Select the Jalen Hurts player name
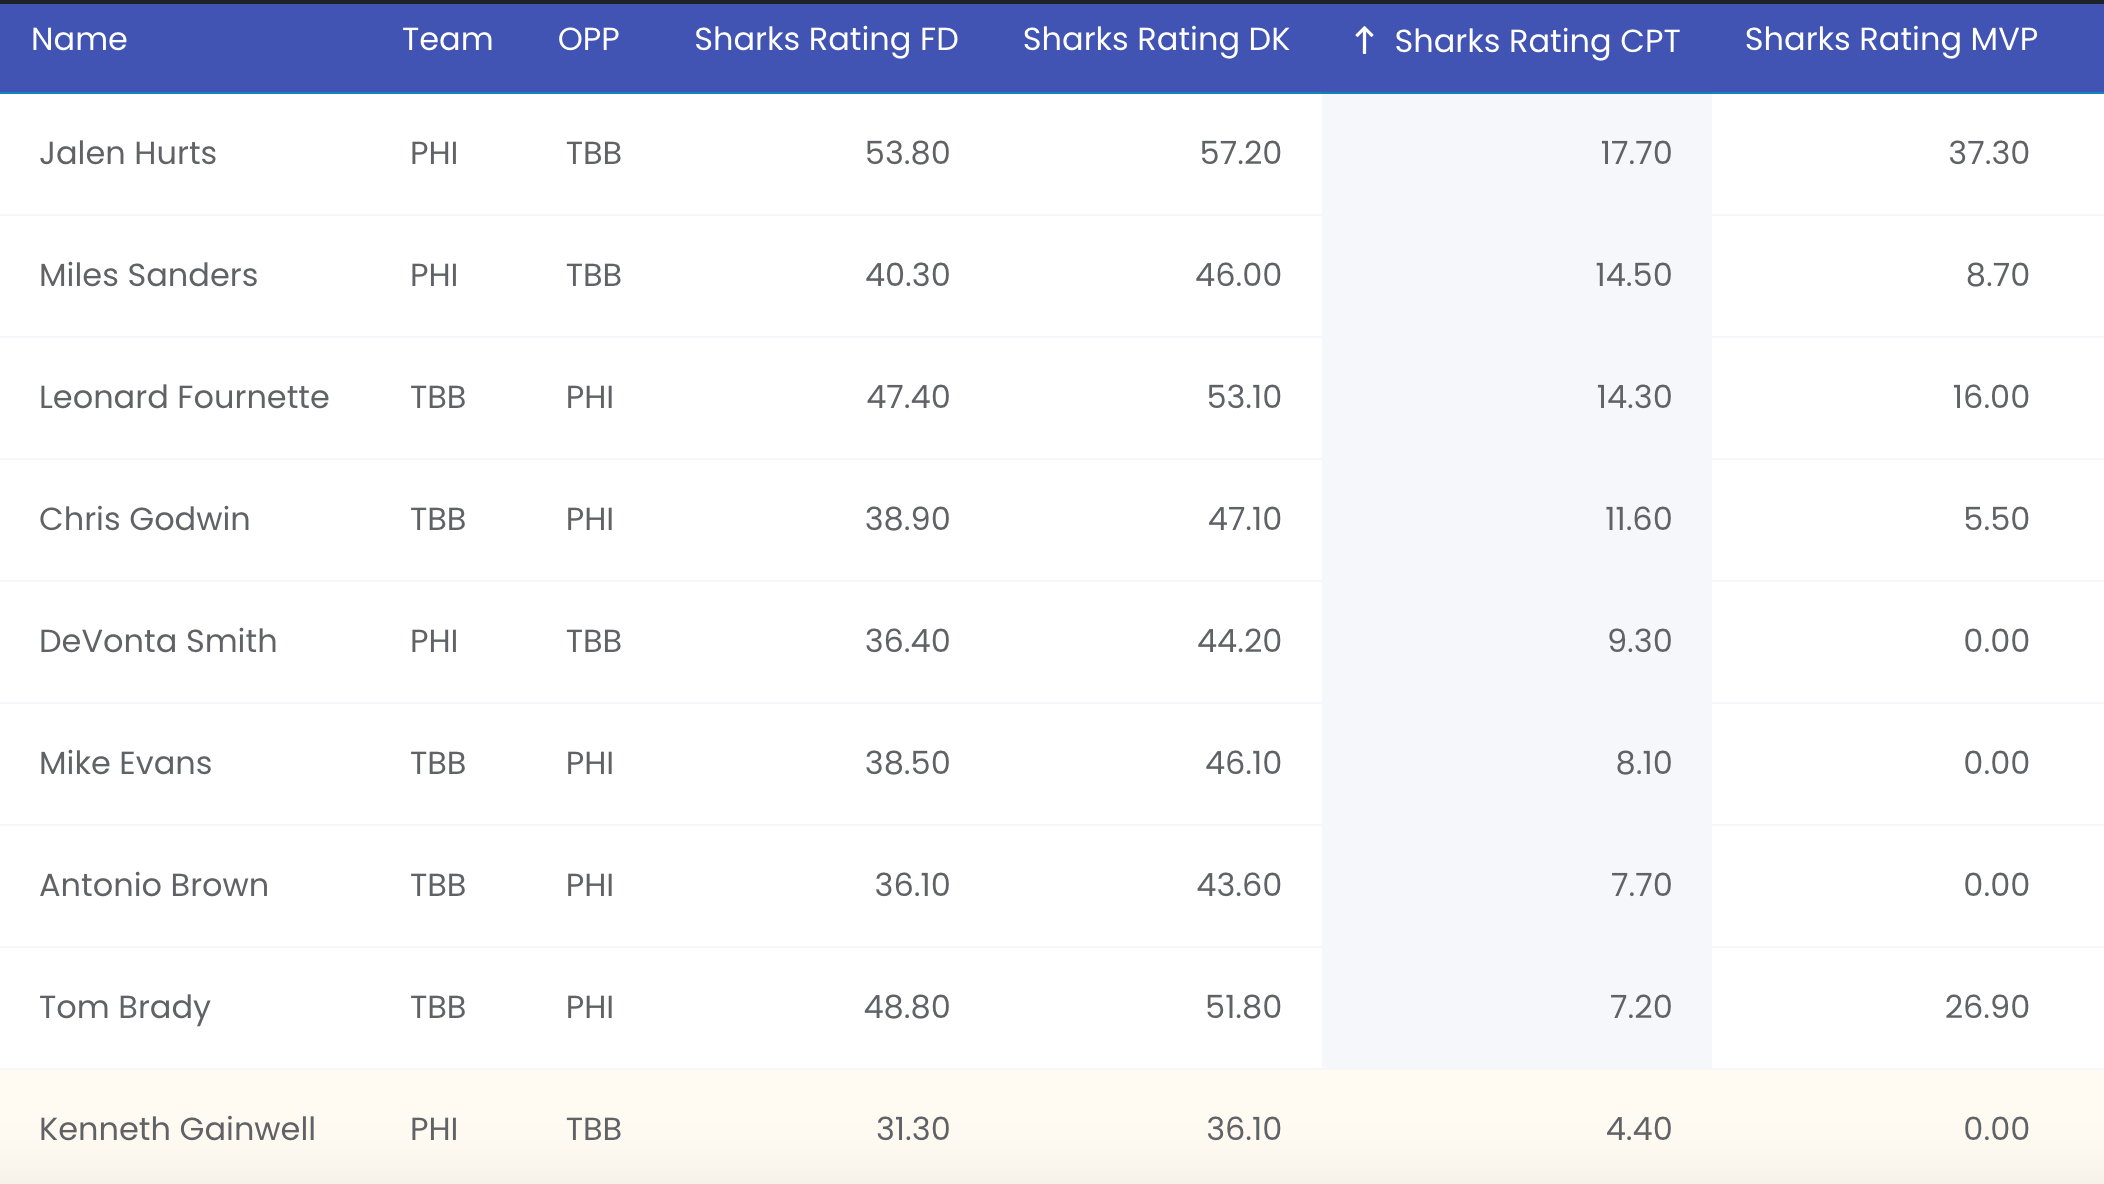The image size is (2104, 1184). tap(128, 153)
